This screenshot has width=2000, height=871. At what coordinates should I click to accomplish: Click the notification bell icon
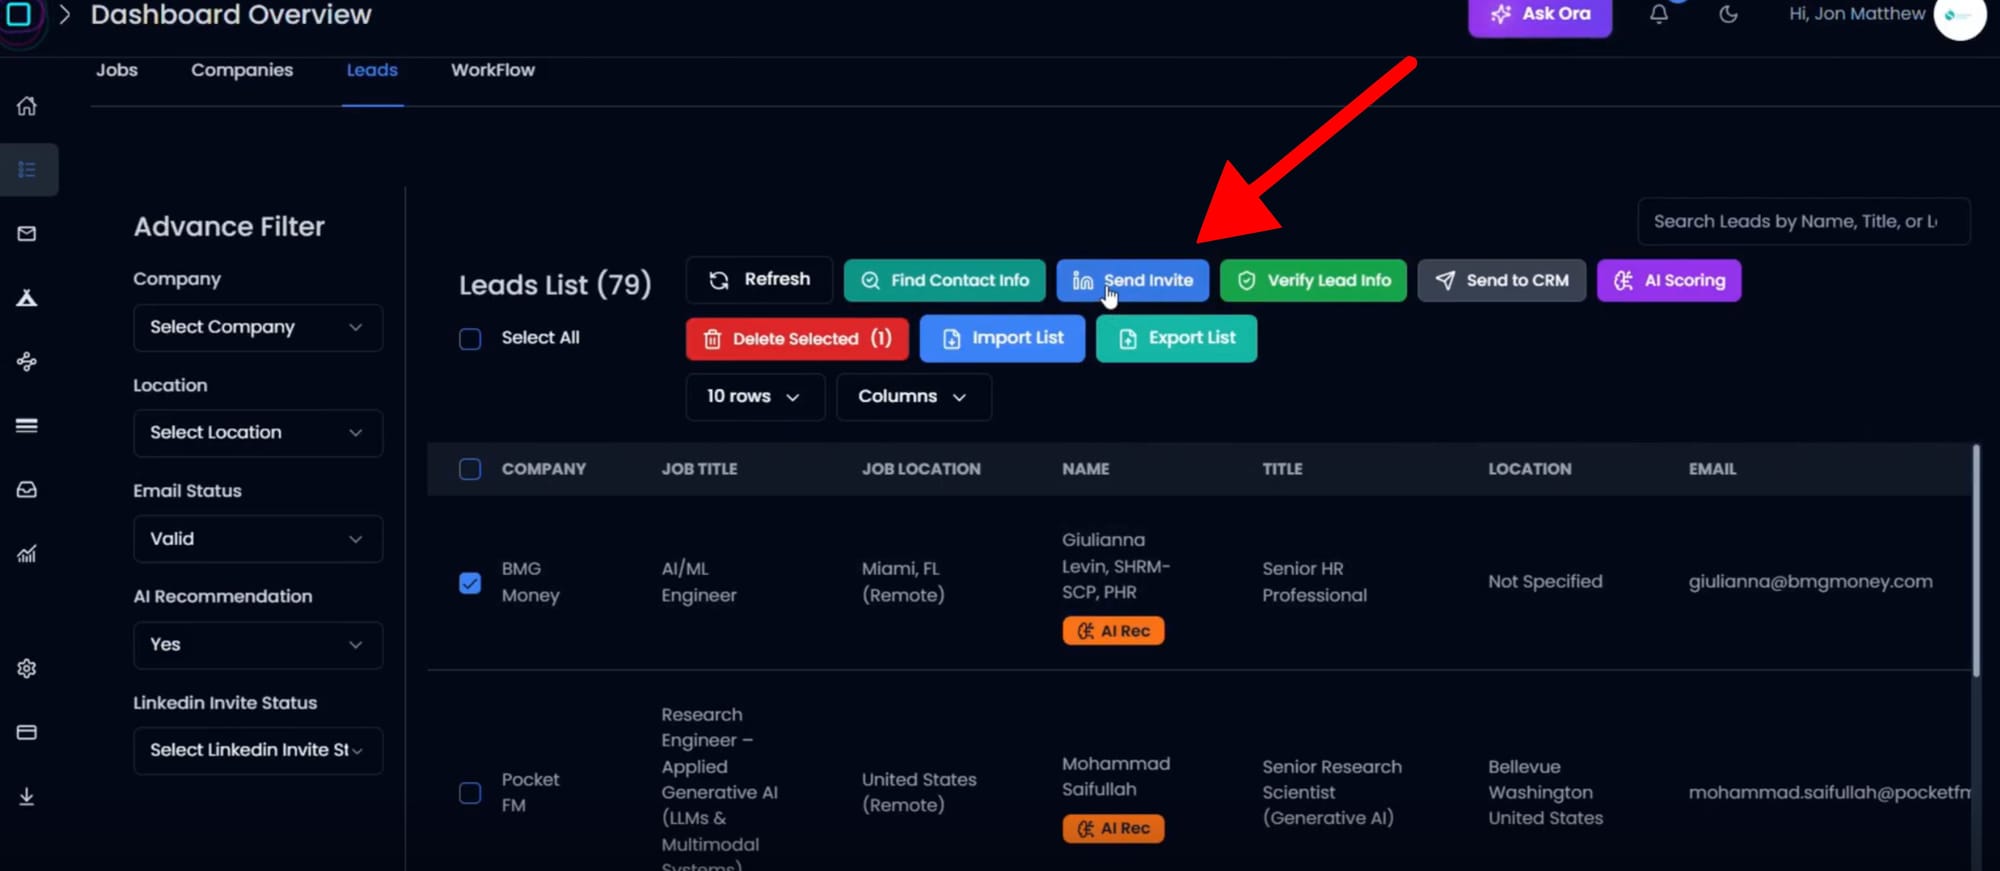[1659, 14]
